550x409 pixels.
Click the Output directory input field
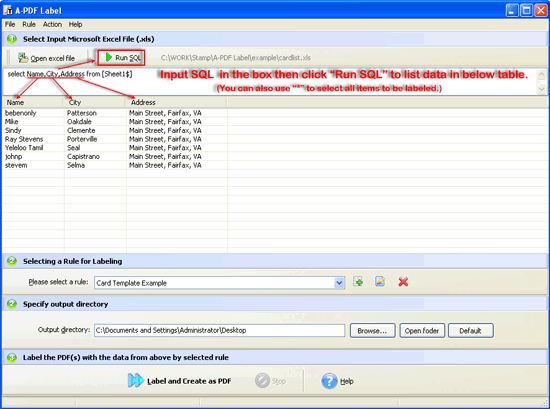click(220, 330)
